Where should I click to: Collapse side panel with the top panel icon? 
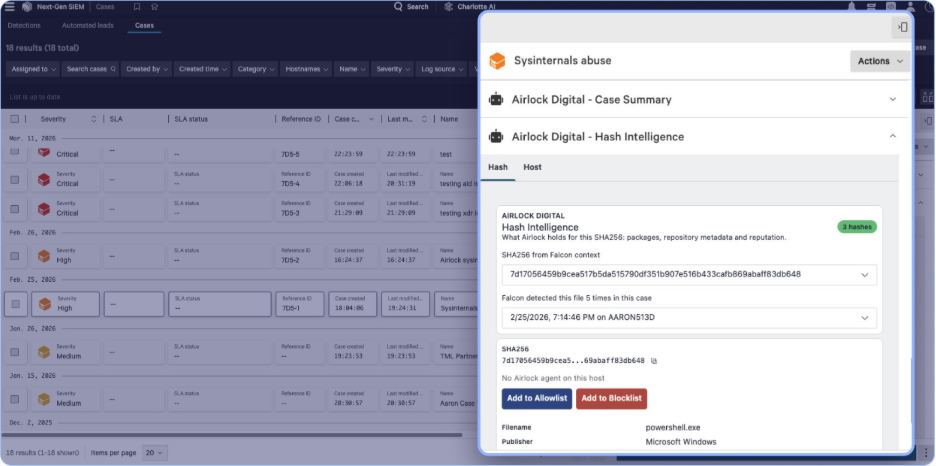[x=902, y=27]
